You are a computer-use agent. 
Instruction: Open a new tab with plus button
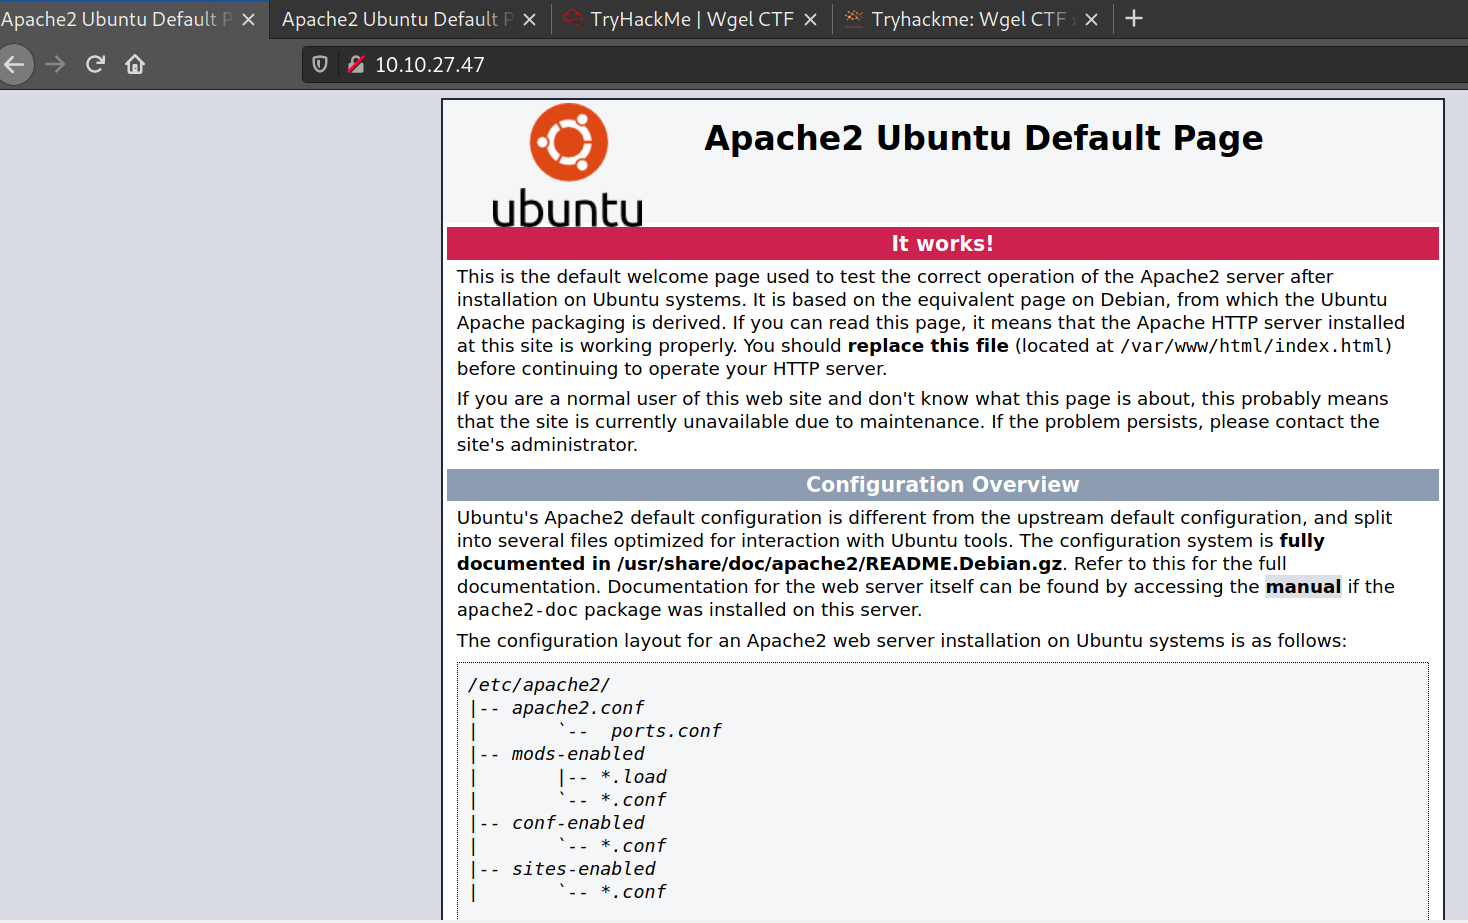[1134, 19]
